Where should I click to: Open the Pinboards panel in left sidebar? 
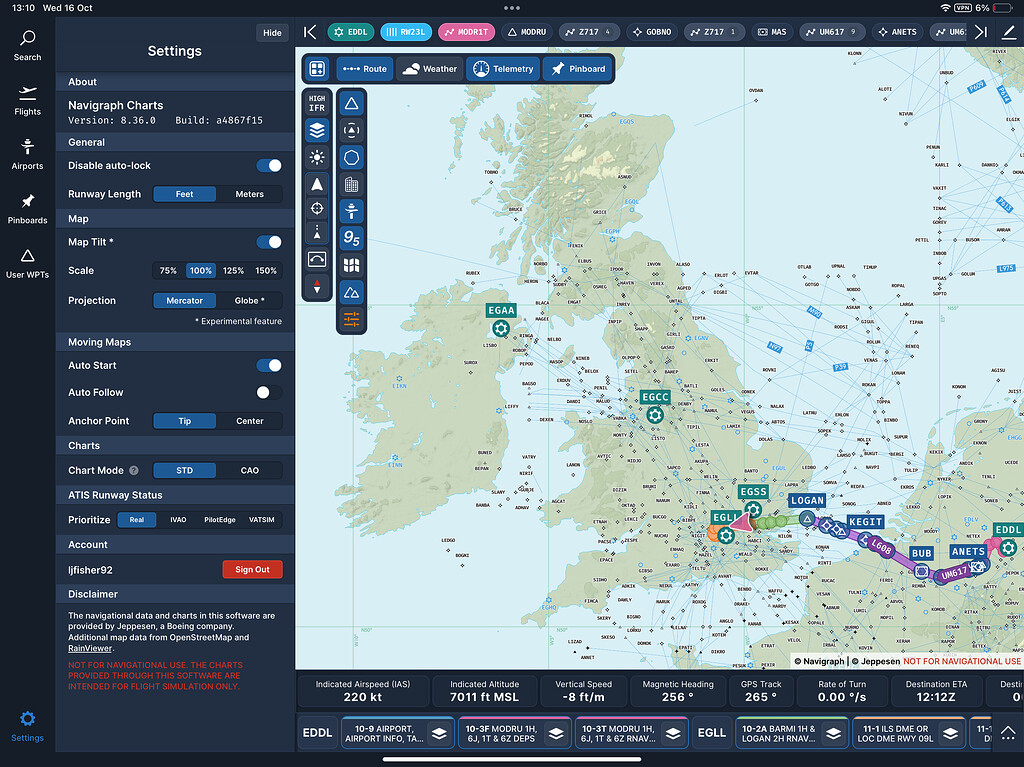point(27,208)
